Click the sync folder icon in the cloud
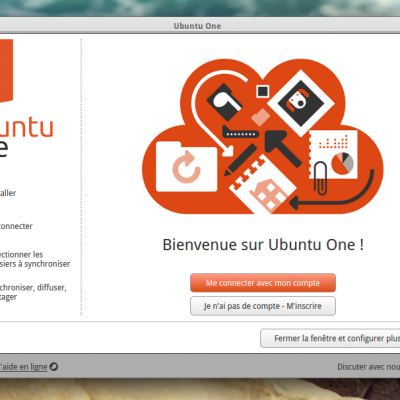 tap(186, 167)
